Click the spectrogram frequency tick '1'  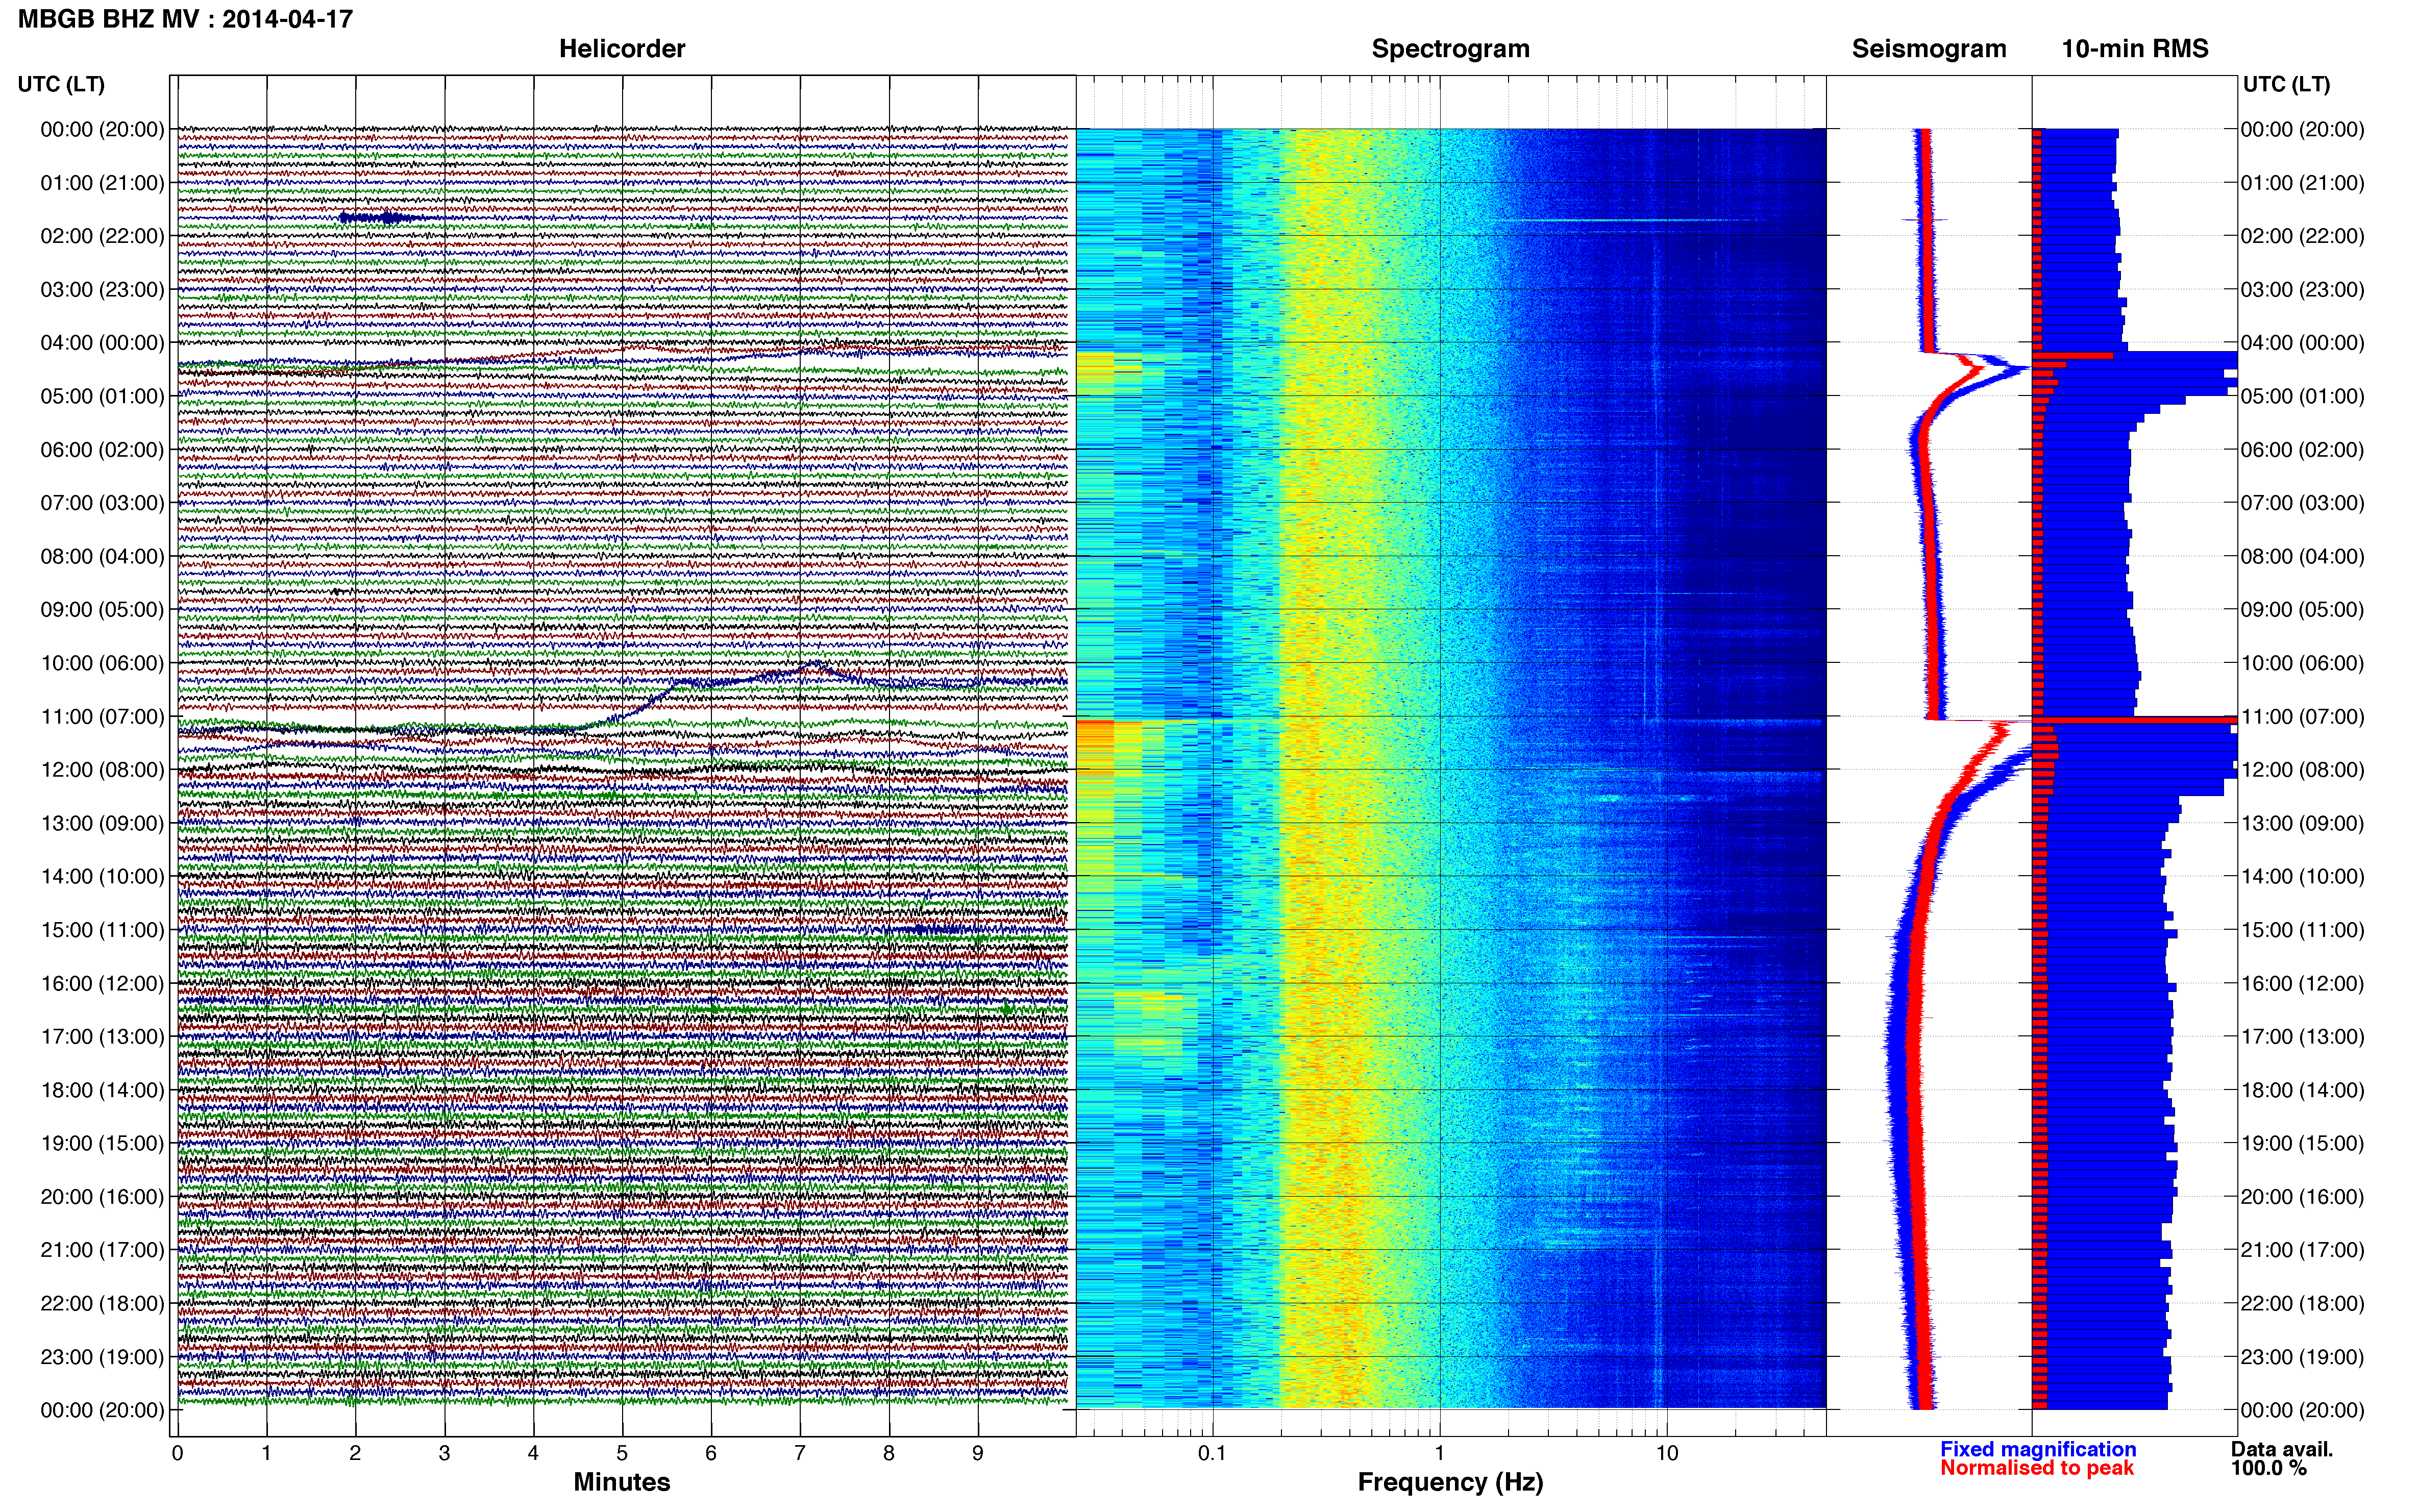(1439, 1454)
